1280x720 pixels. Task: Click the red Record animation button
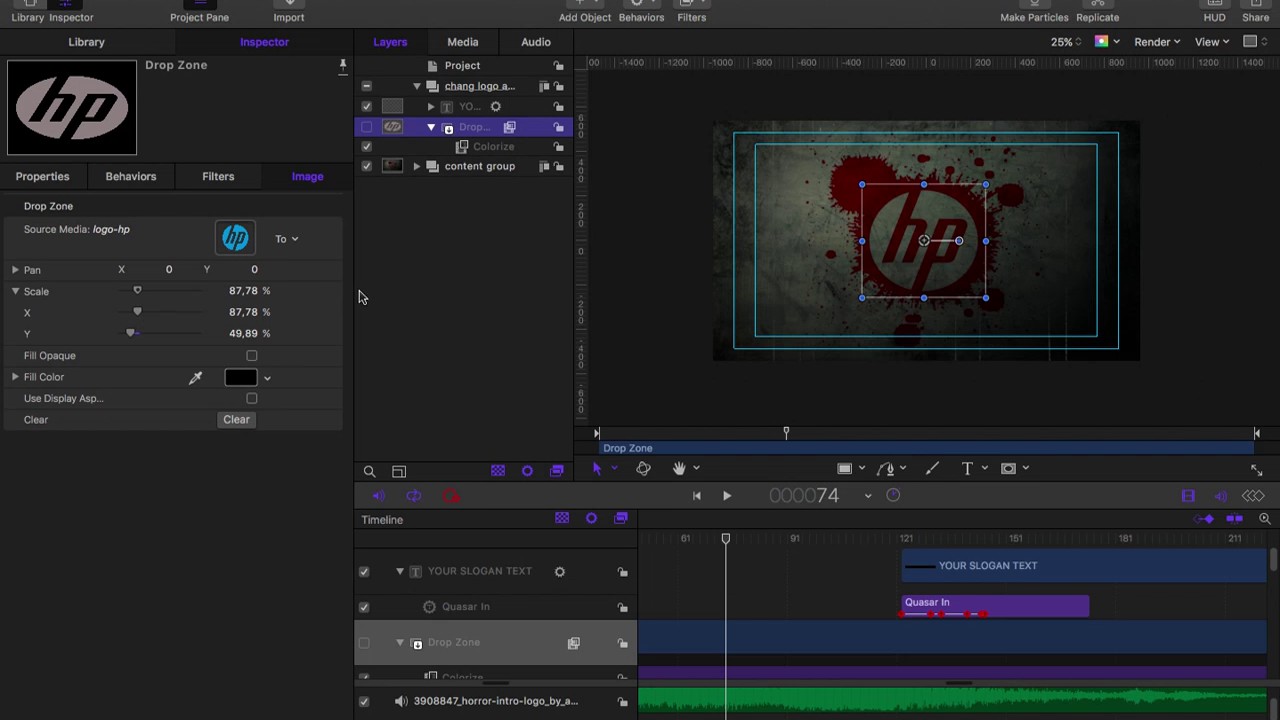click(451, 496)
